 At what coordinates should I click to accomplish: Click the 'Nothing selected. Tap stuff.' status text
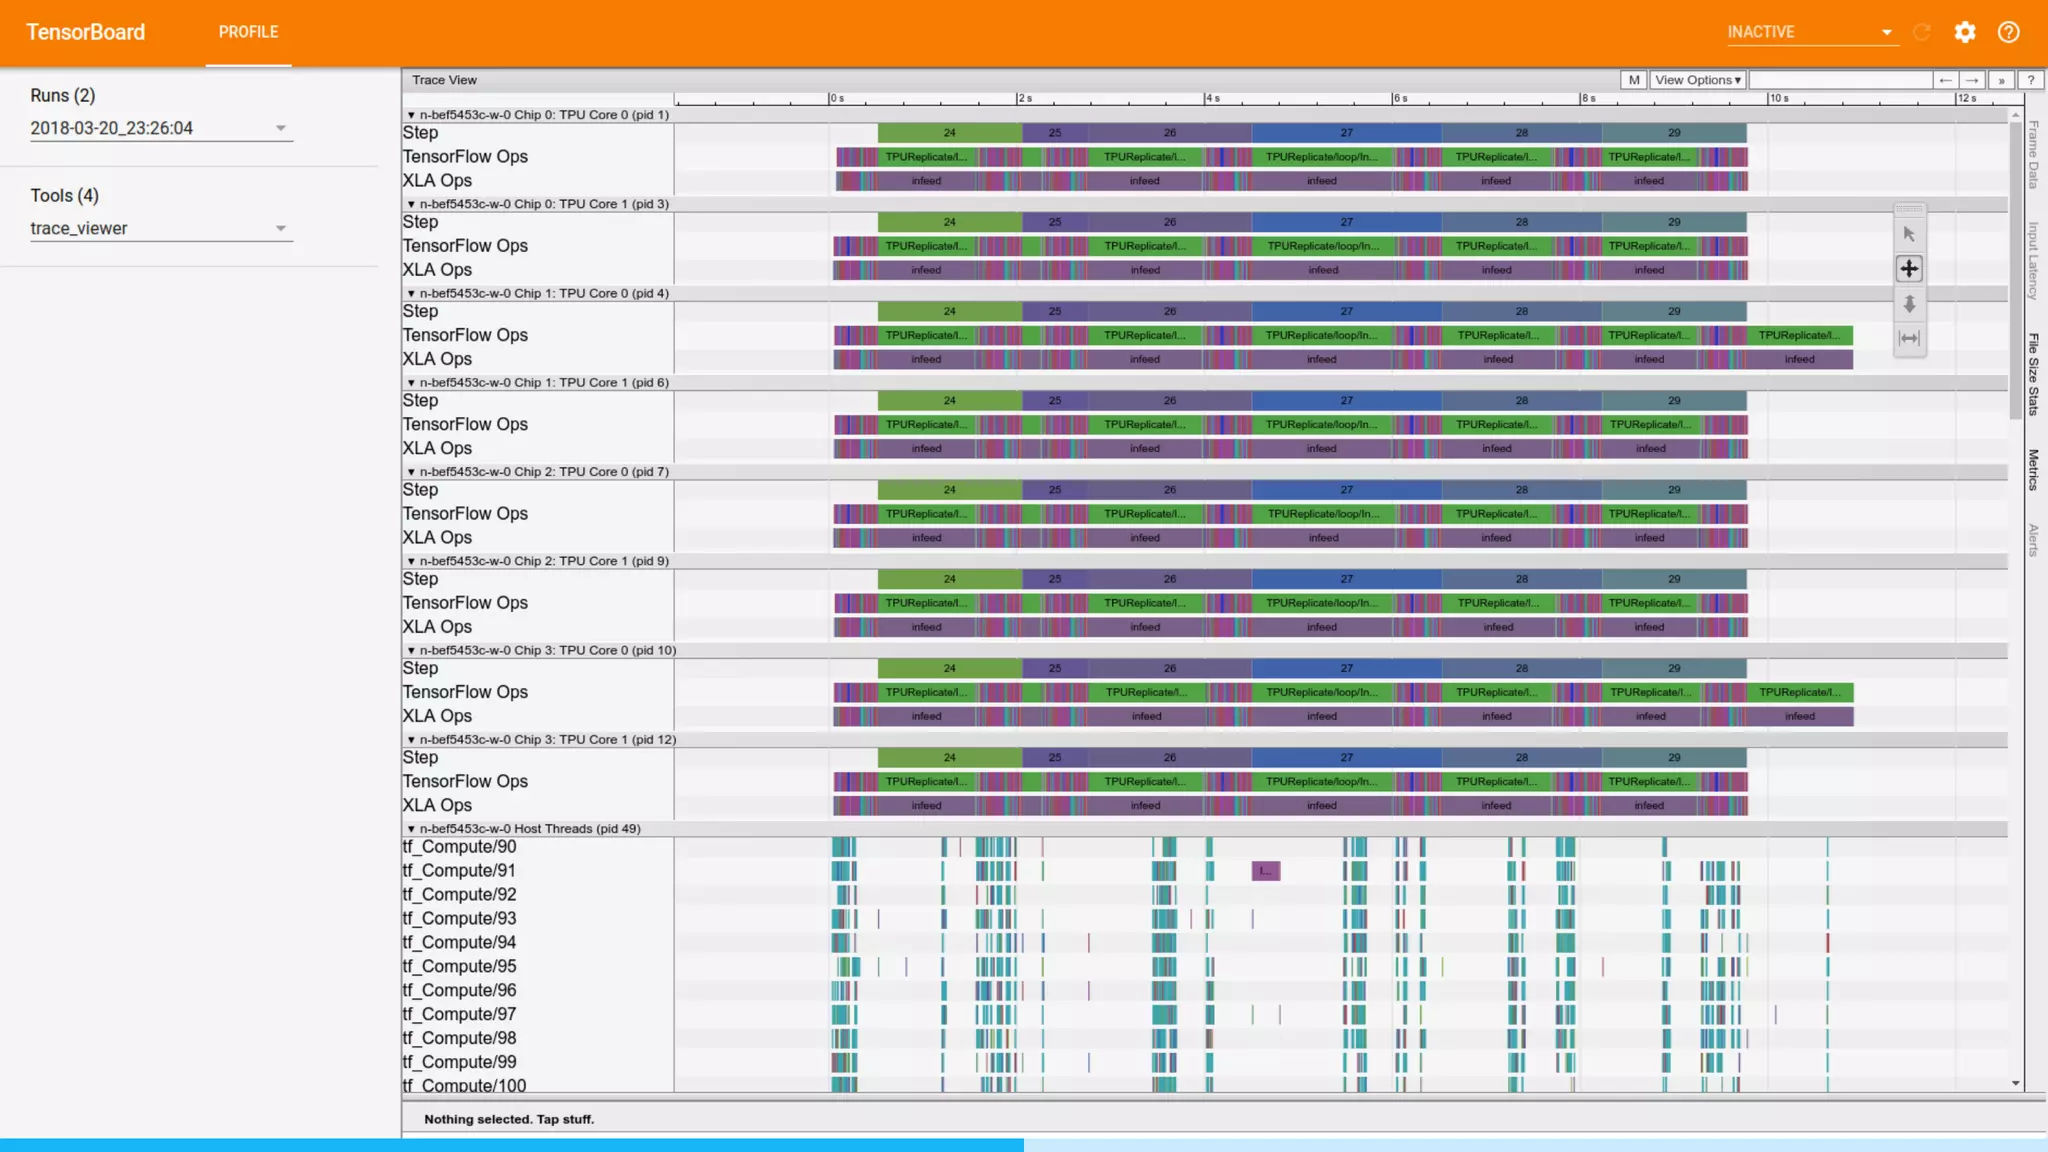click(509, 1119)
